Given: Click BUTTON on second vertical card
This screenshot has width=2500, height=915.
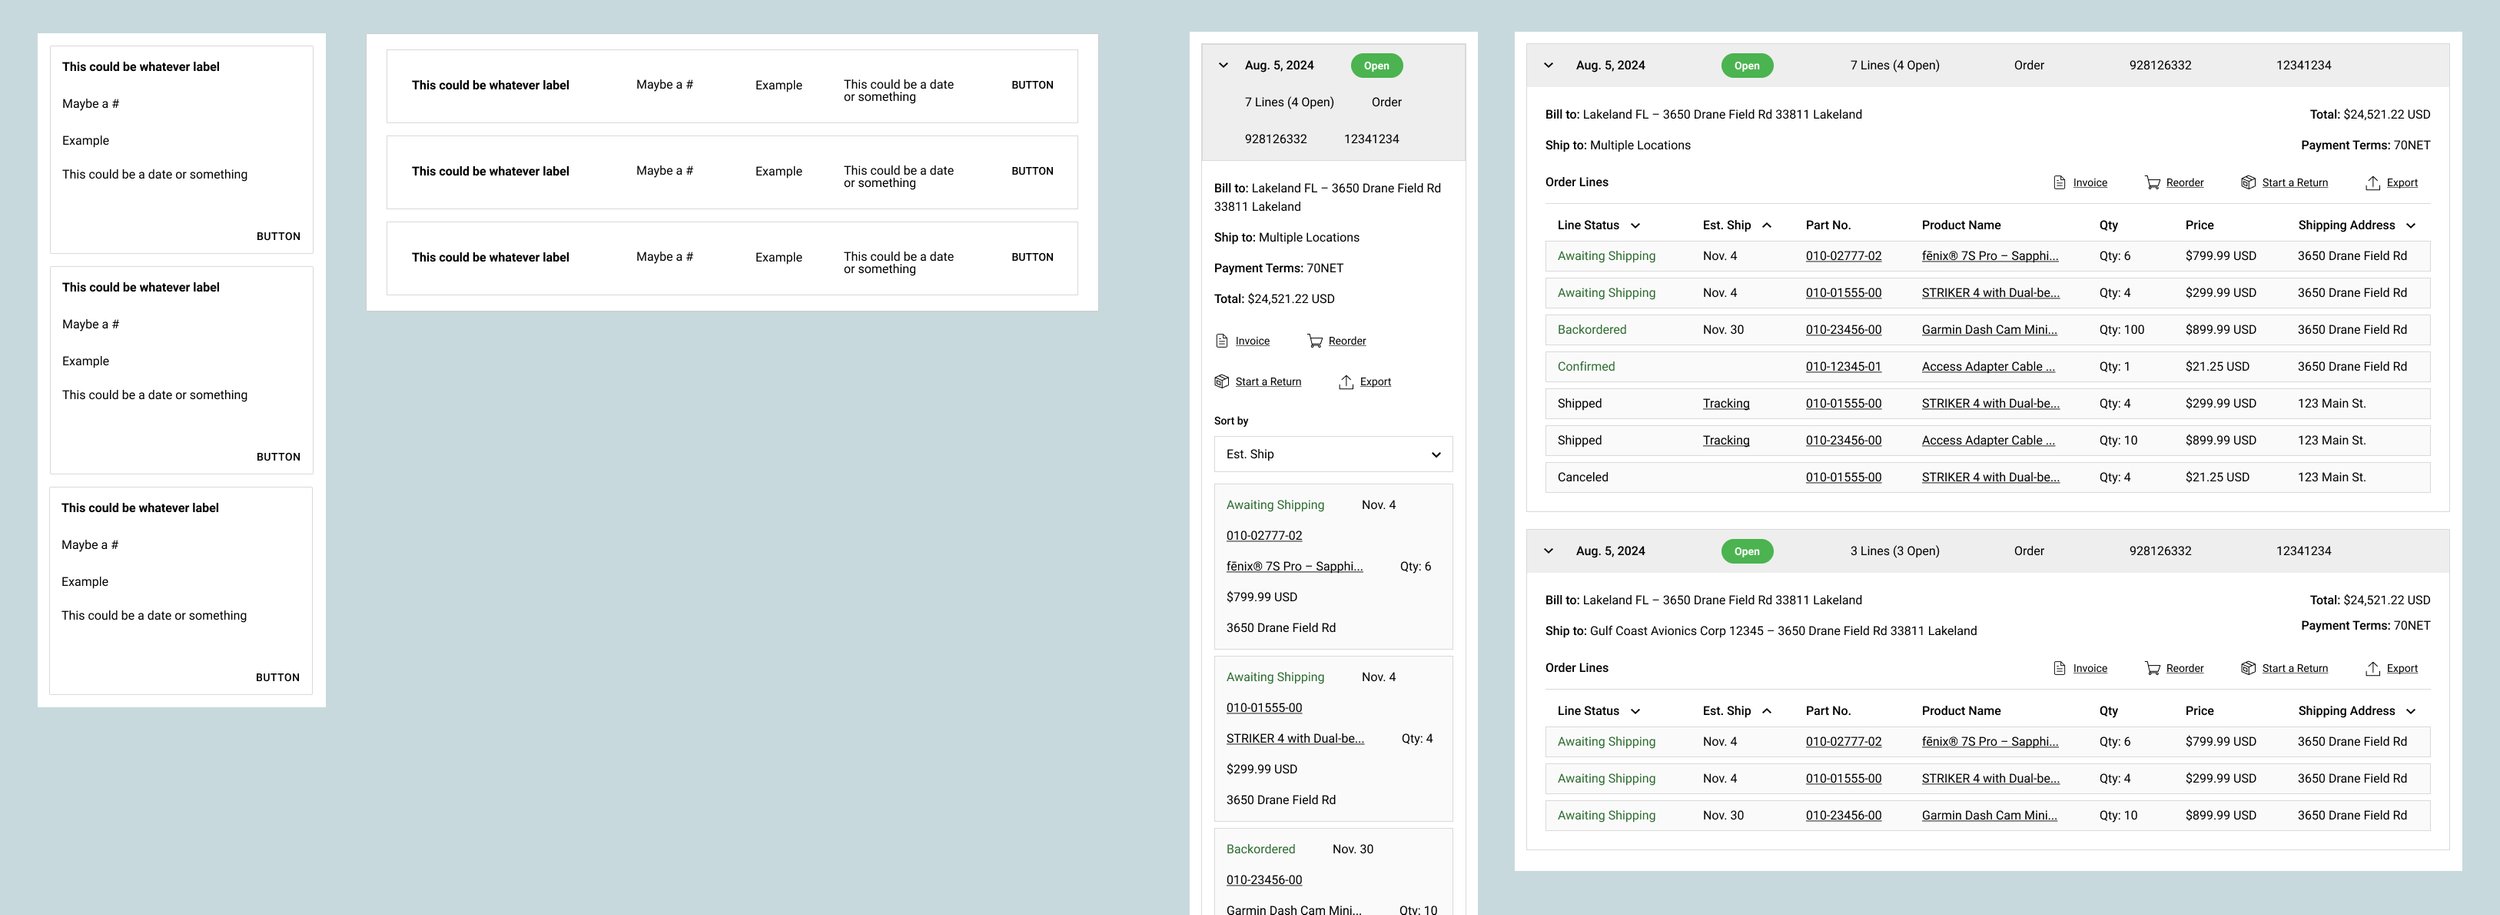Looking at the screenshot, I should coord(278,457).
